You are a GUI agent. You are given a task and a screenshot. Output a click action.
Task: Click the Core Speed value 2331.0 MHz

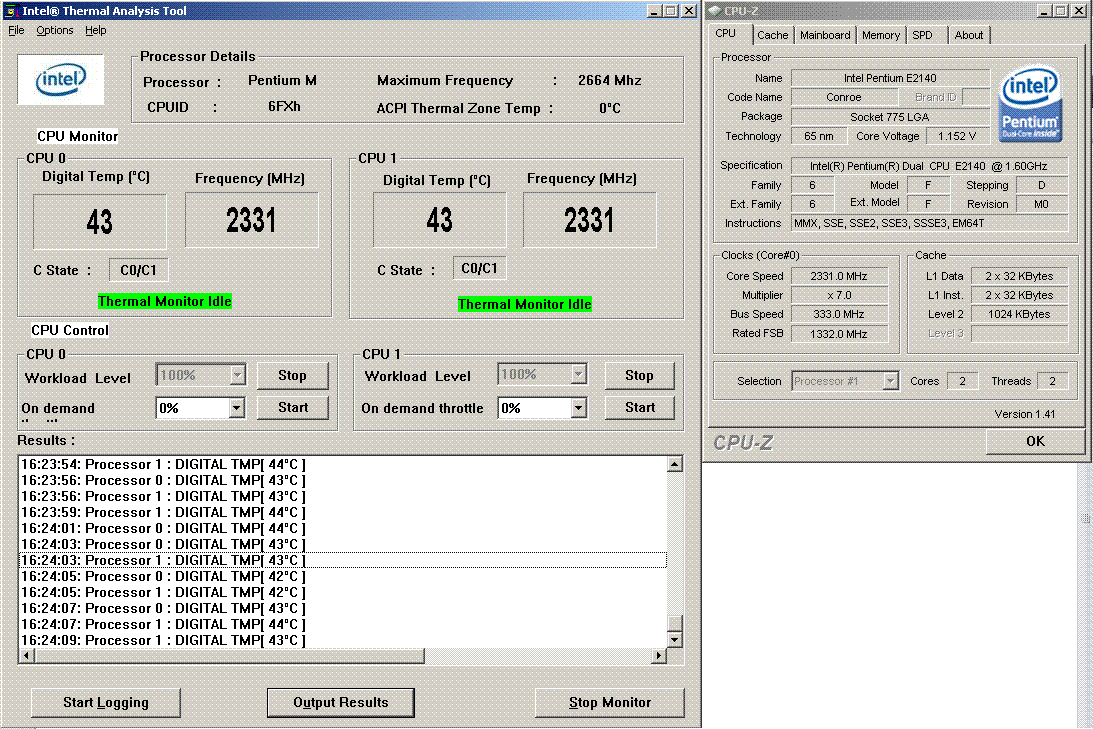coord(839,276)
